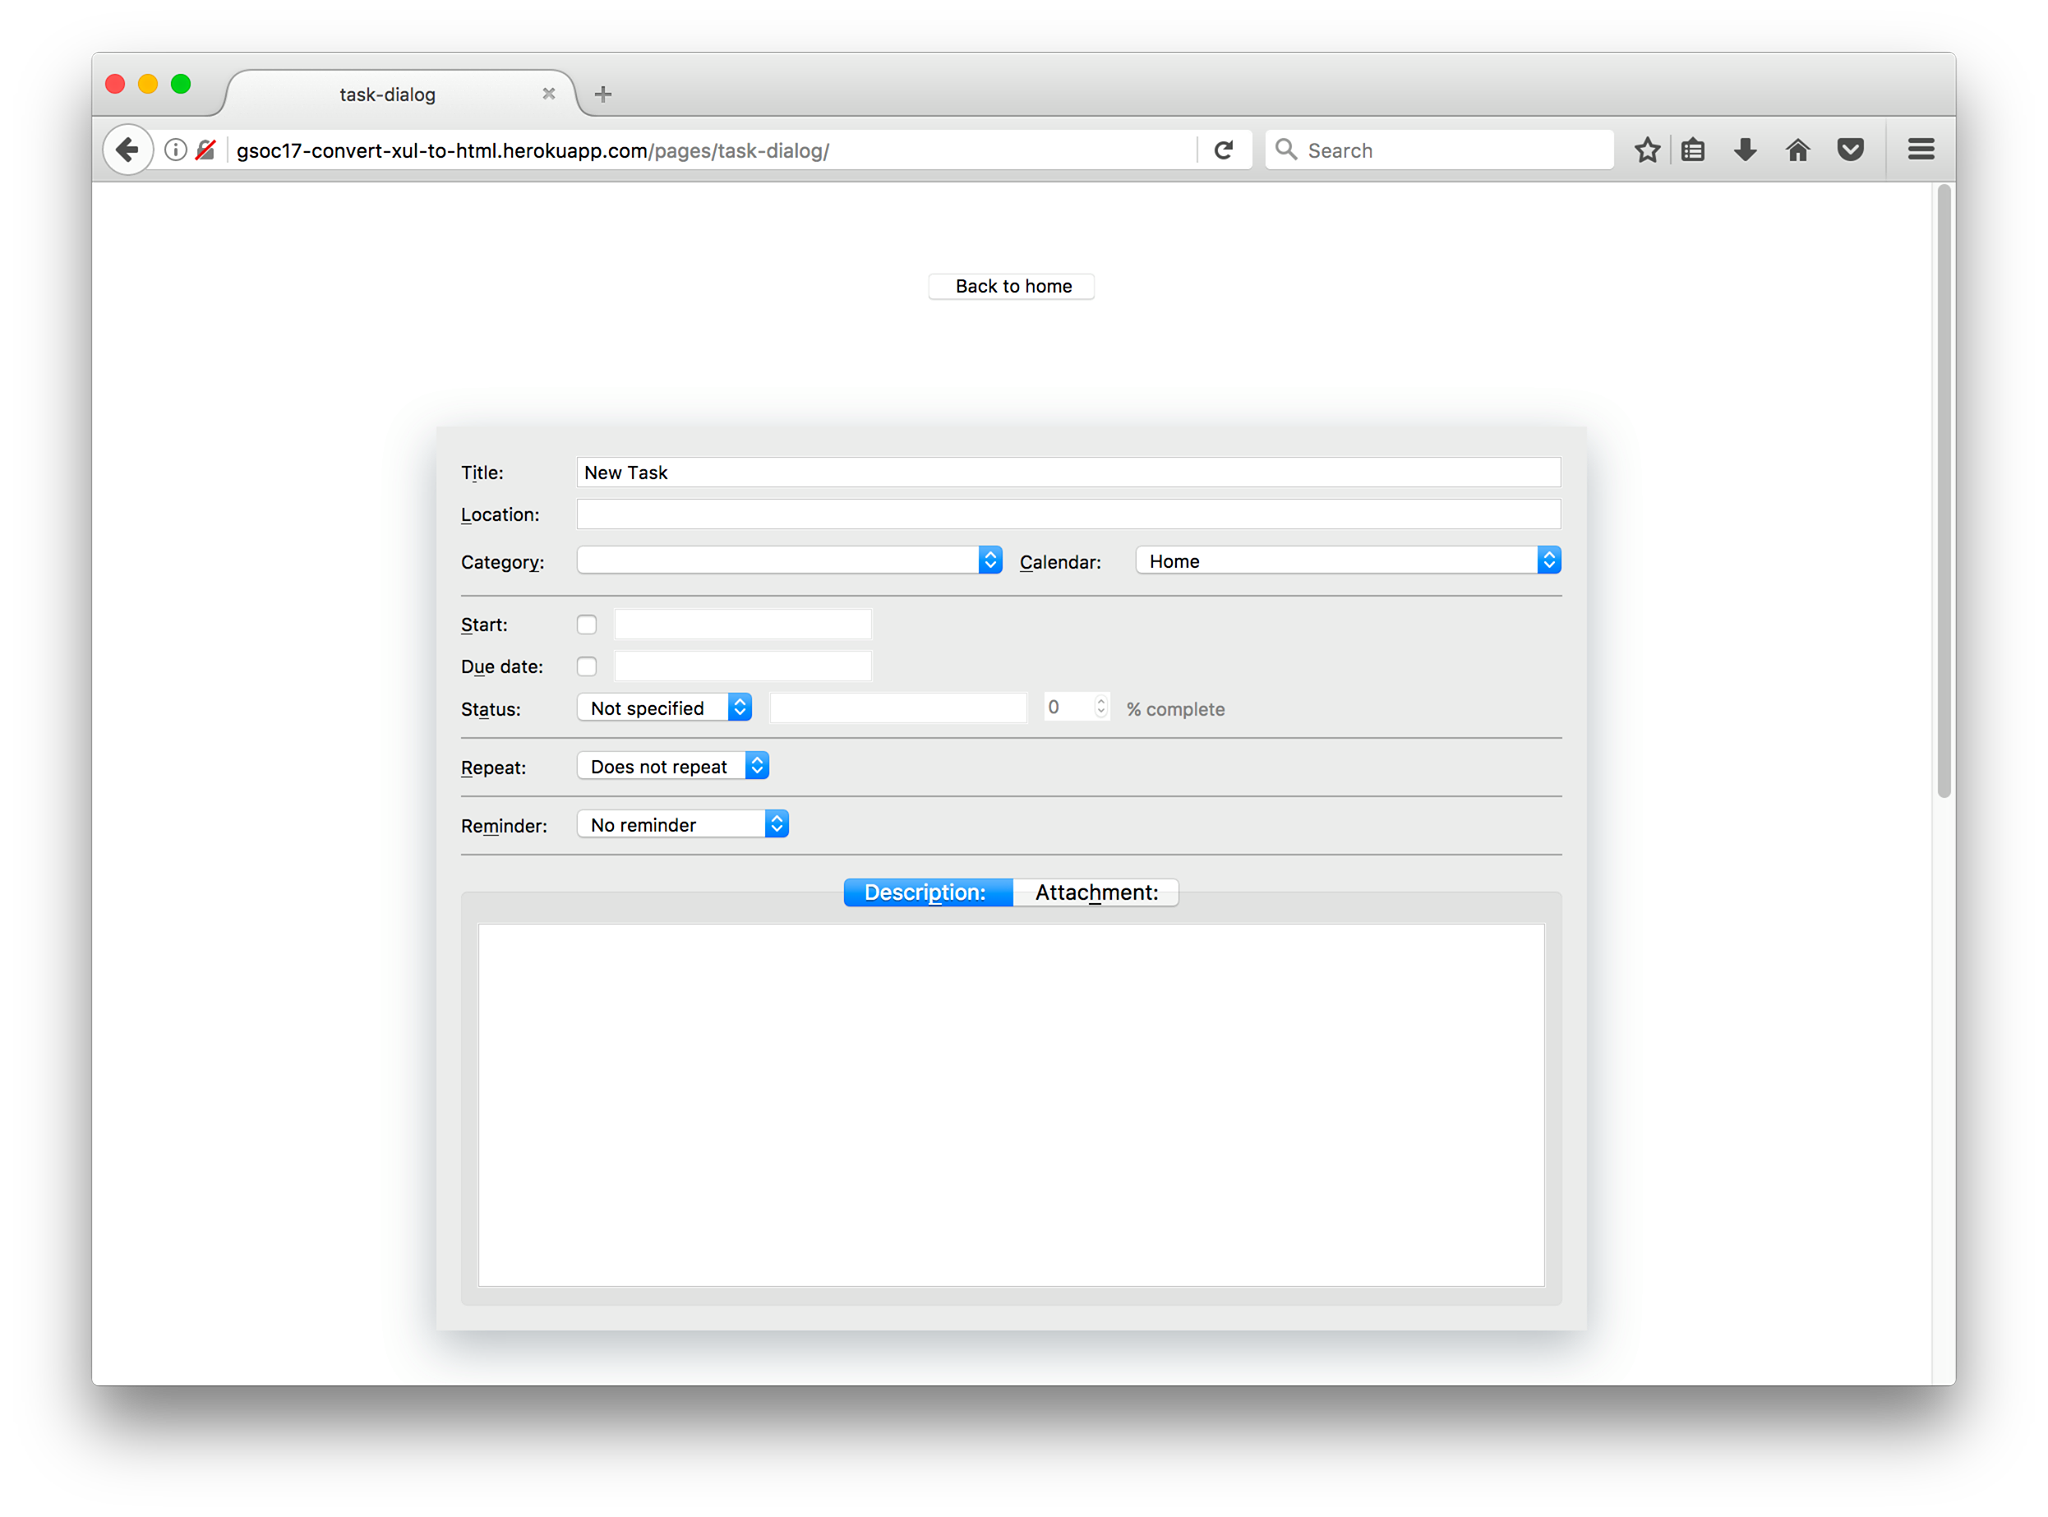Image resolution: width=2048 pixels, height=1517 pixels.
Task: Enable the Start date checkbox
Action: coord(587,624)
